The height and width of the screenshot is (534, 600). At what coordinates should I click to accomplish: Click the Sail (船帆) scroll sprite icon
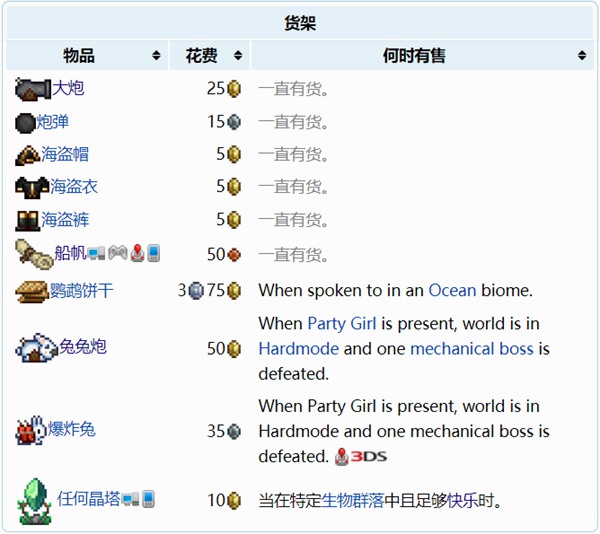pyautogui.click(x=34, y=254)
